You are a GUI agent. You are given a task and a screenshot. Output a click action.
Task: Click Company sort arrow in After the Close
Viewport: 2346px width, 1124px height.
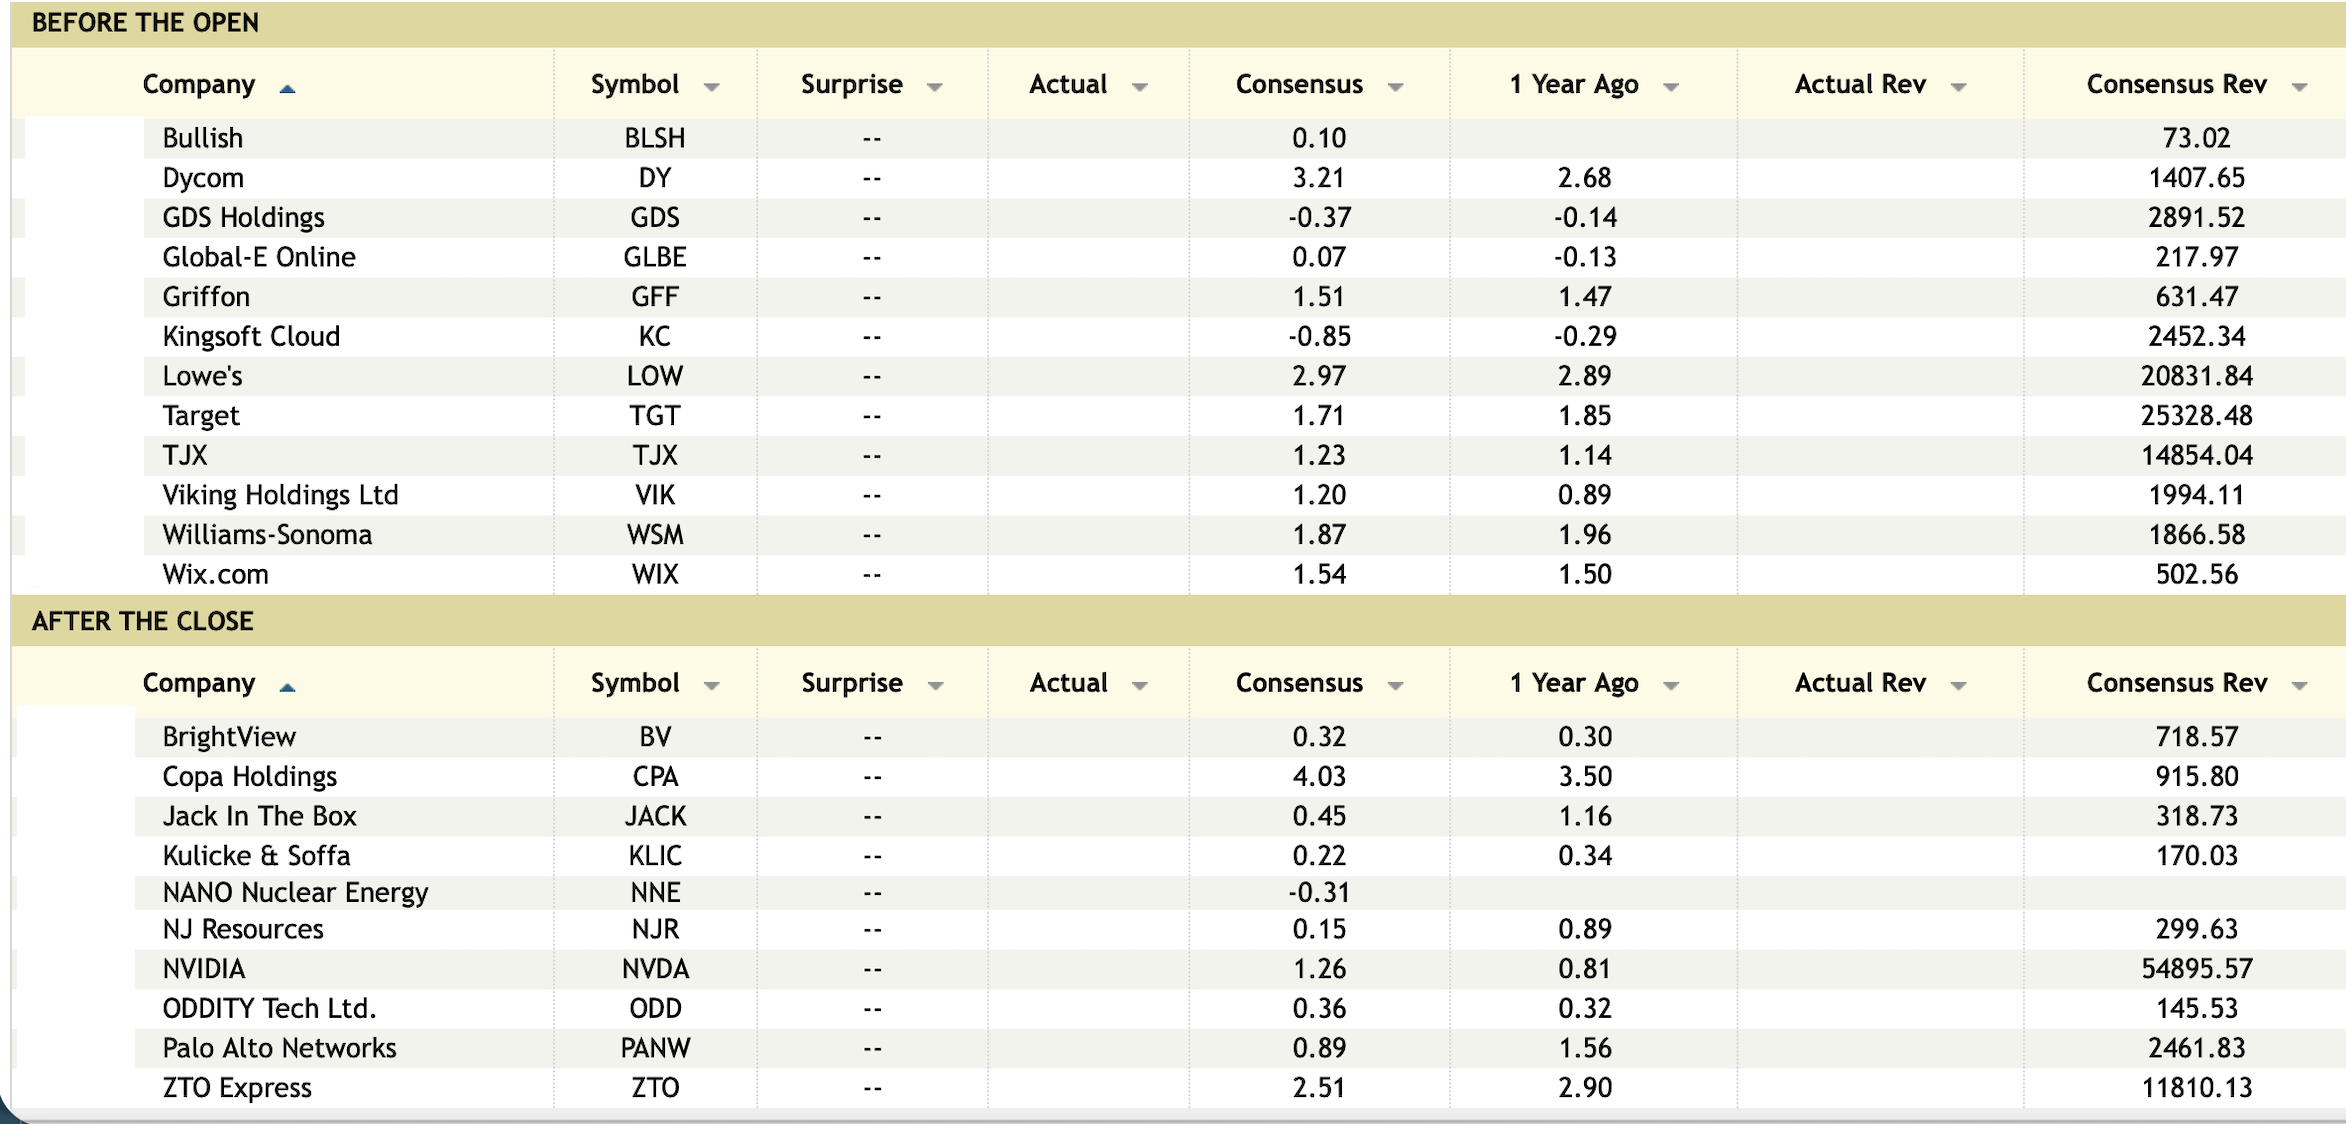pyautogui.click(x=288, y=687)
